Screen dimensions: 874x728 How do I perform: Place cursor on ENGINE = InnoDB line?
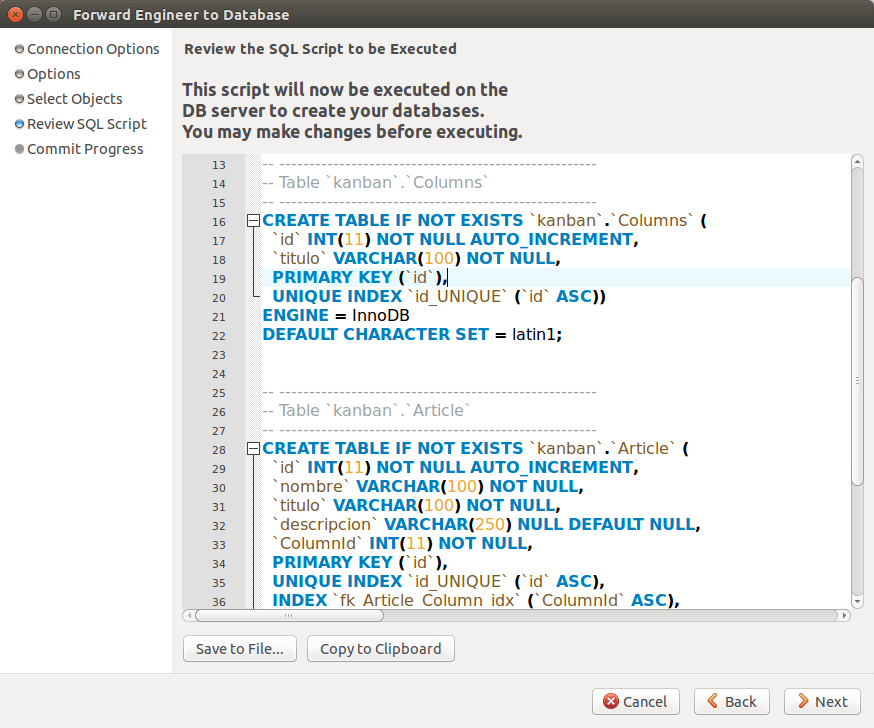pos(336,316)
